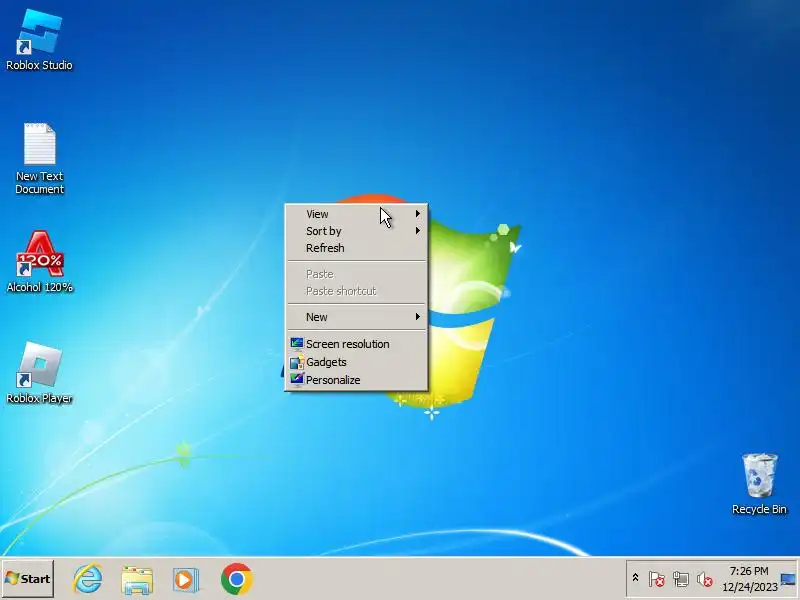800x600 pixels.
Task: Click the muted volume speaker tray icon
Action: click(705, 579)
